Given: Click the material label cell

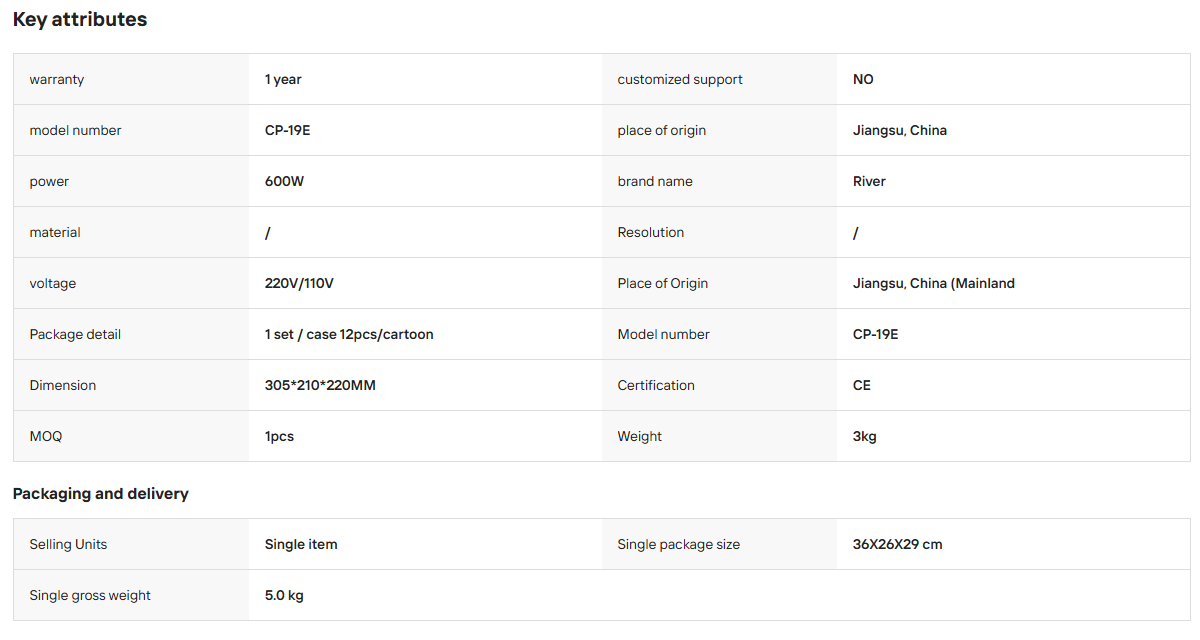Looking at the screenshot, I should (131, 232).
